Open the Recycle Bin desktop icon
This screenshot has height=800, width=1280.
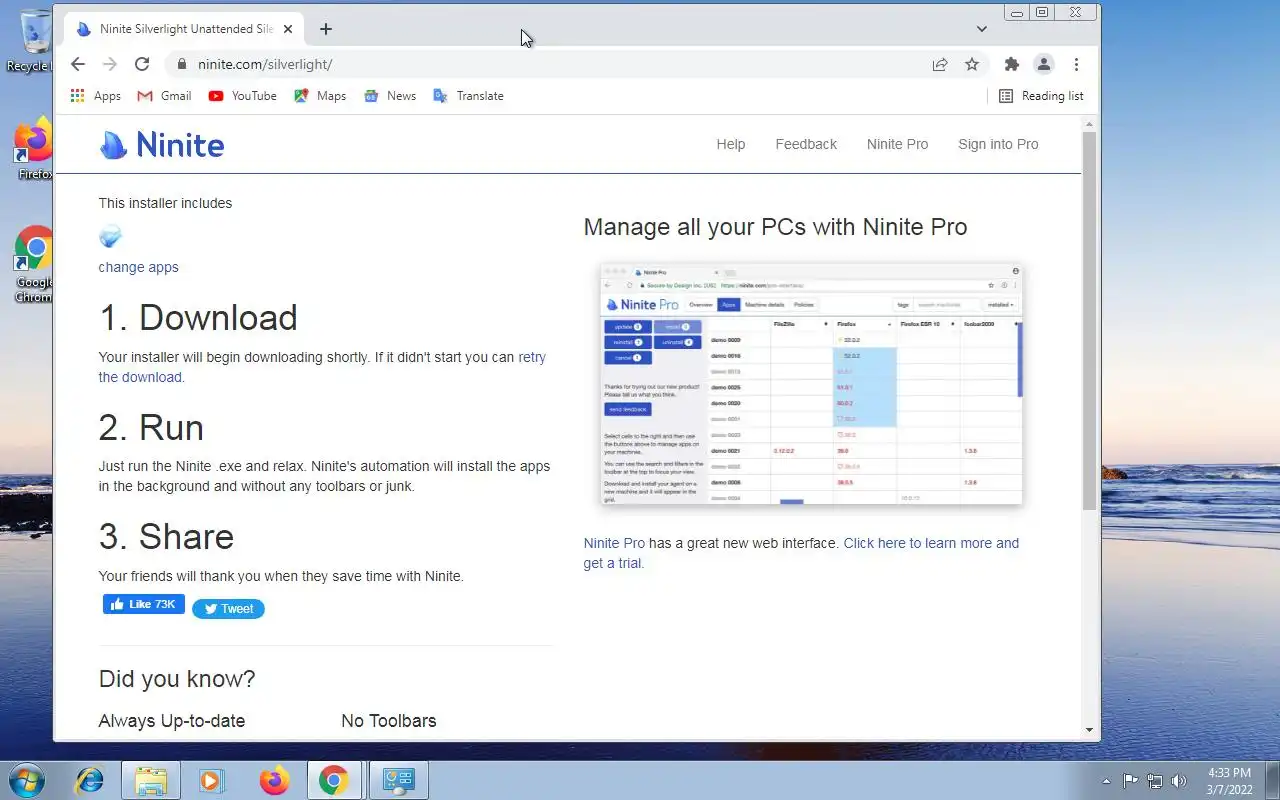[36, 42]
